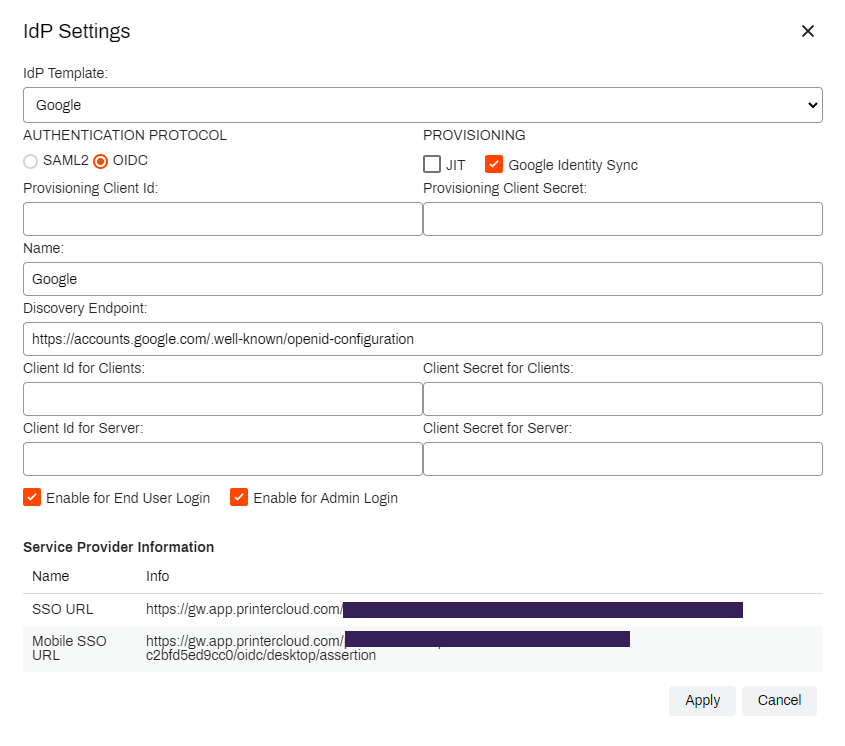Toggle Enable for Admin Login
This screenshot has width=845, height=746.
point(239,497)
